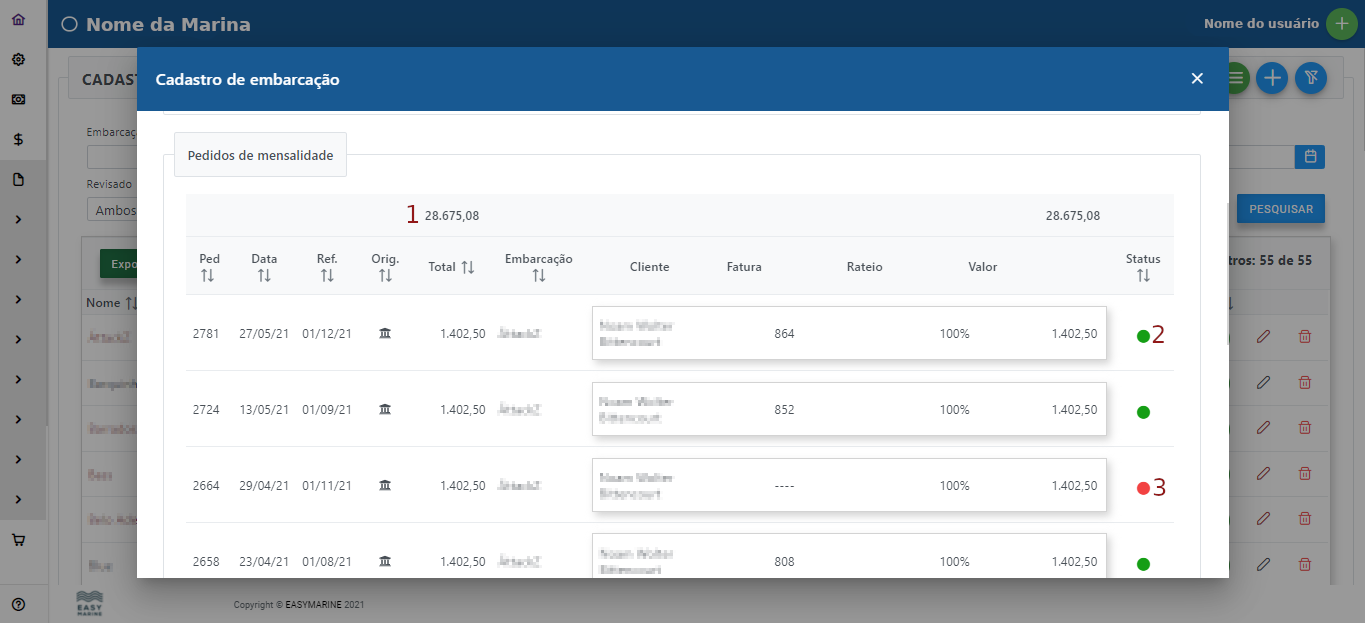Sort orders by Total column

467,267
